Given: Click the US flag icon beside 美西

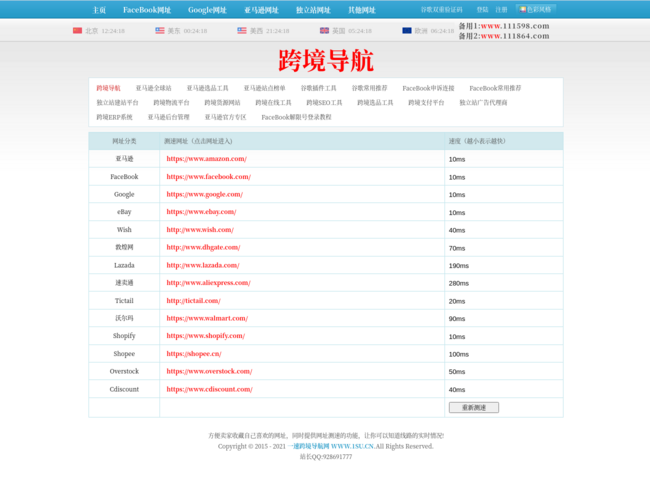Looking at the screenshot, I should [242, 31].
